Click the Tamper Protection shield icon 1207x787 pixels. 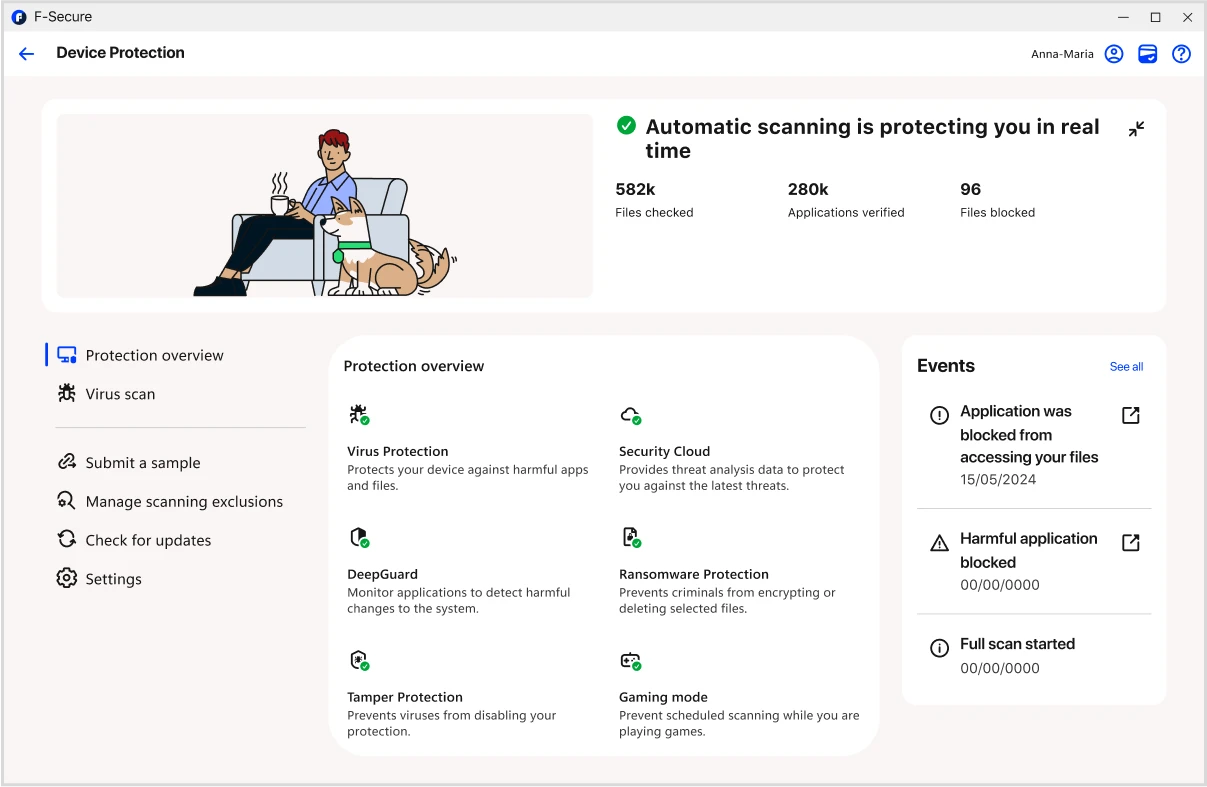tap(359, 661)
